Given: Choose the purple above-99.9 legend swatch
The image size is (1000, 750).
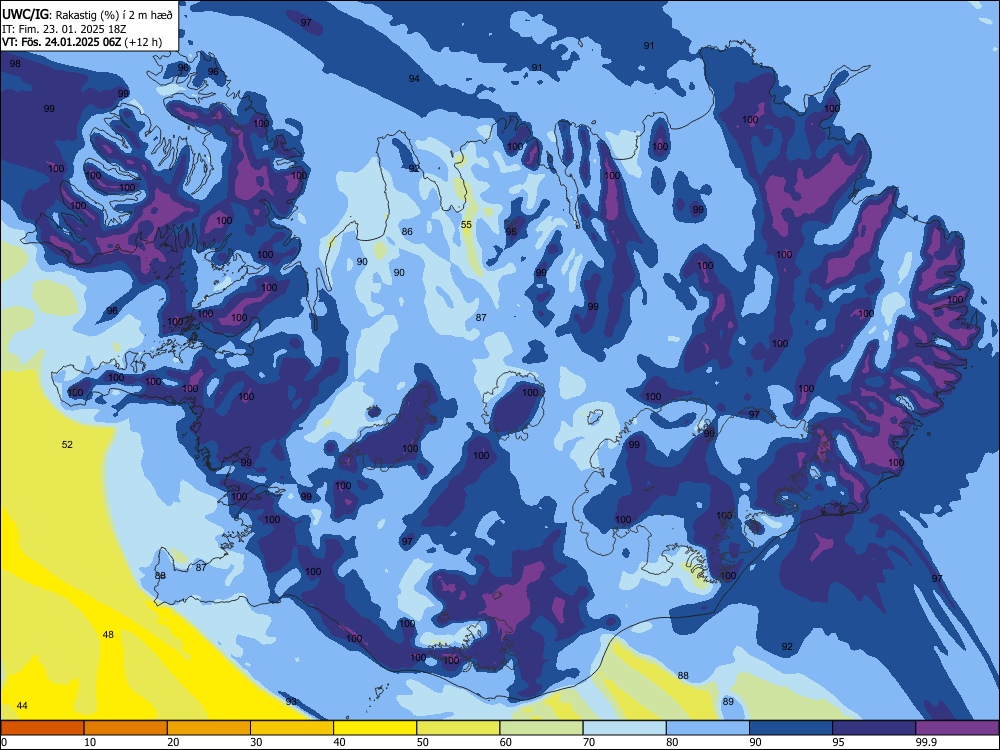Looking at the screenshot, I should tap(957, 728).
